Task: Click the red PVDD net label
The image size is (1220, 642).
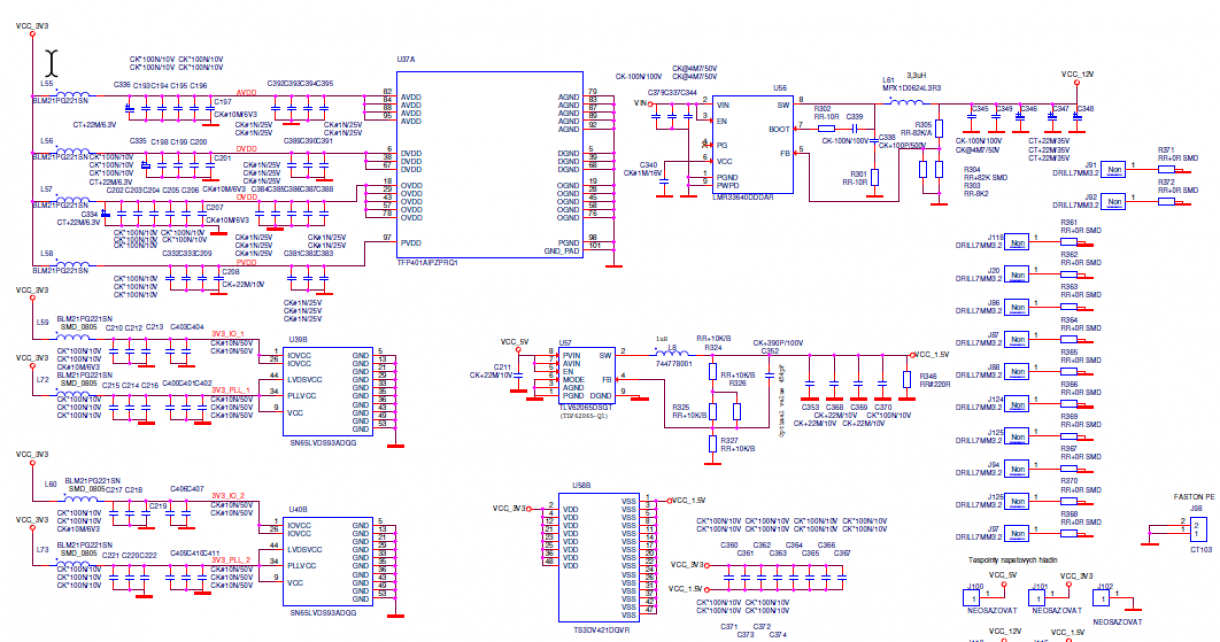Action: click(247, 264)
